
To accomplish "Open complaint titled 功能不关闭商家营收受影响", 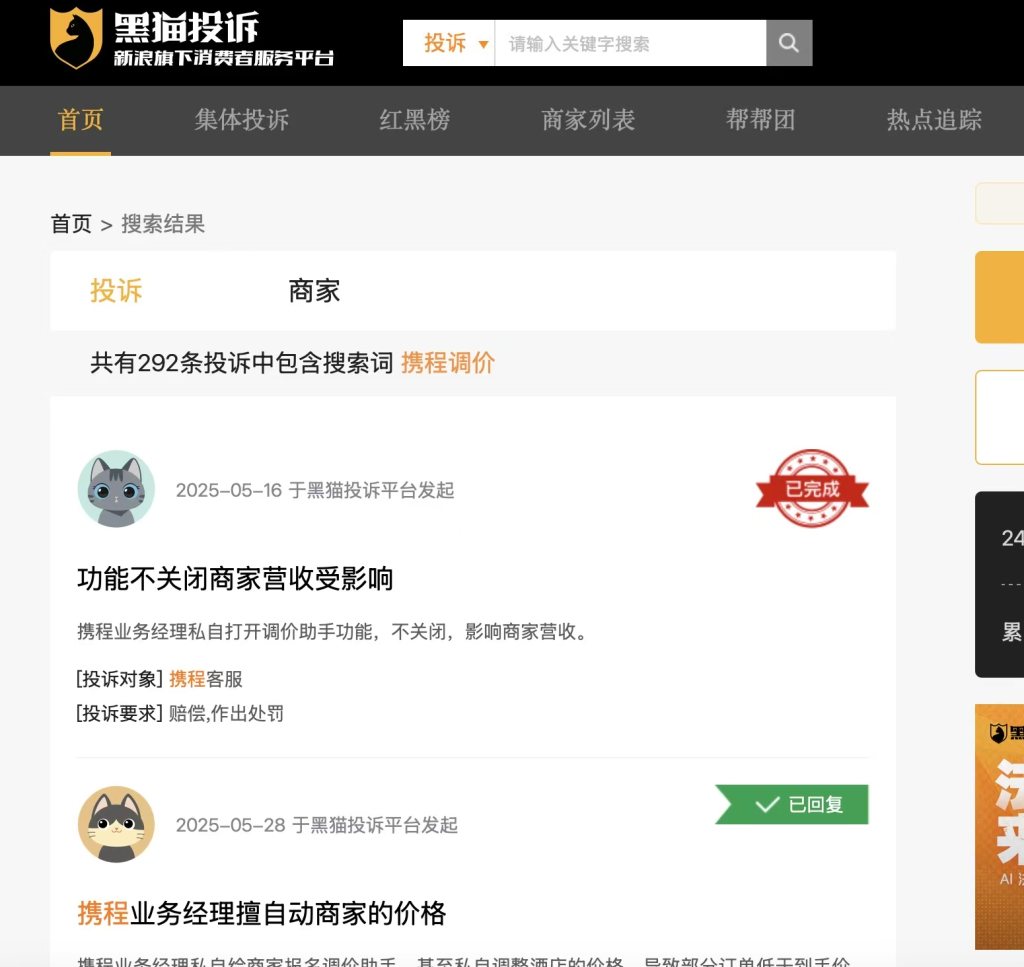I will coord(235,579).
